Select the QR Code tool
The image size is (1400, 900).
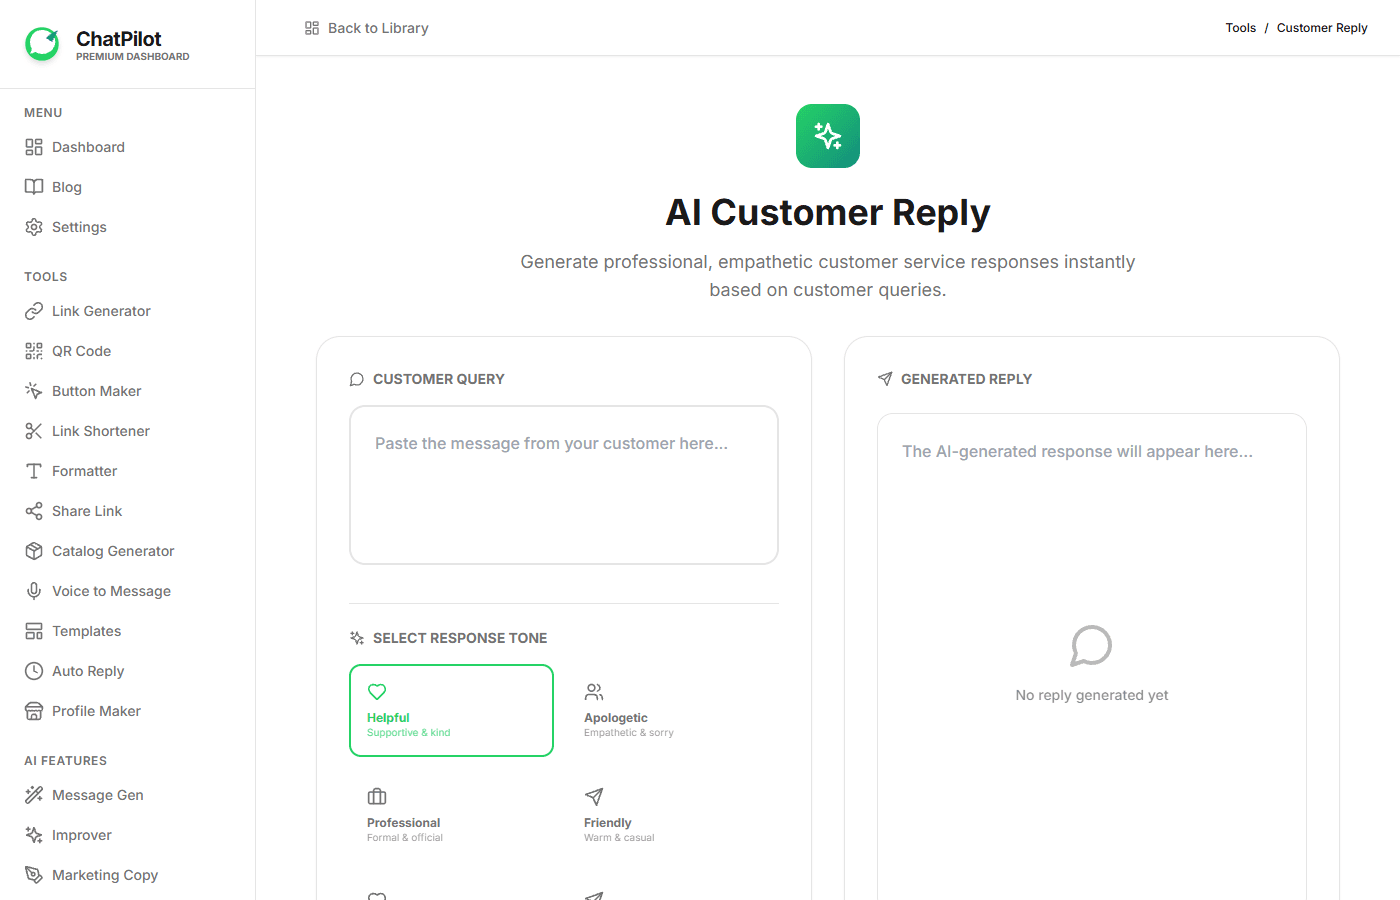point(80,350)
